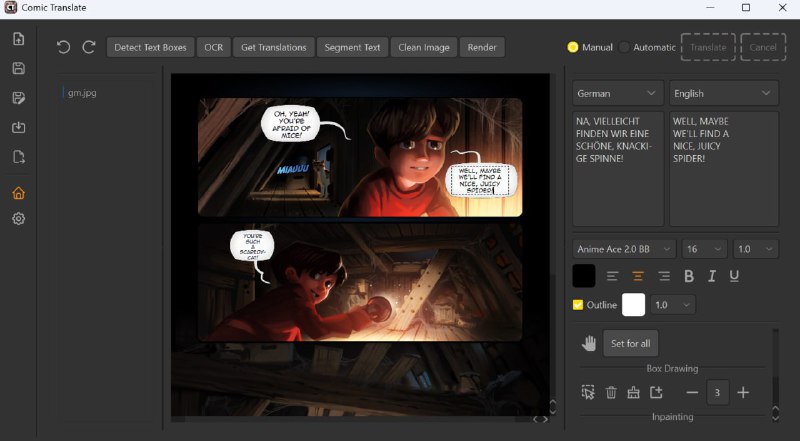Select the pan hand tool
Screen dimensions: 800x441
click(589, 343)
